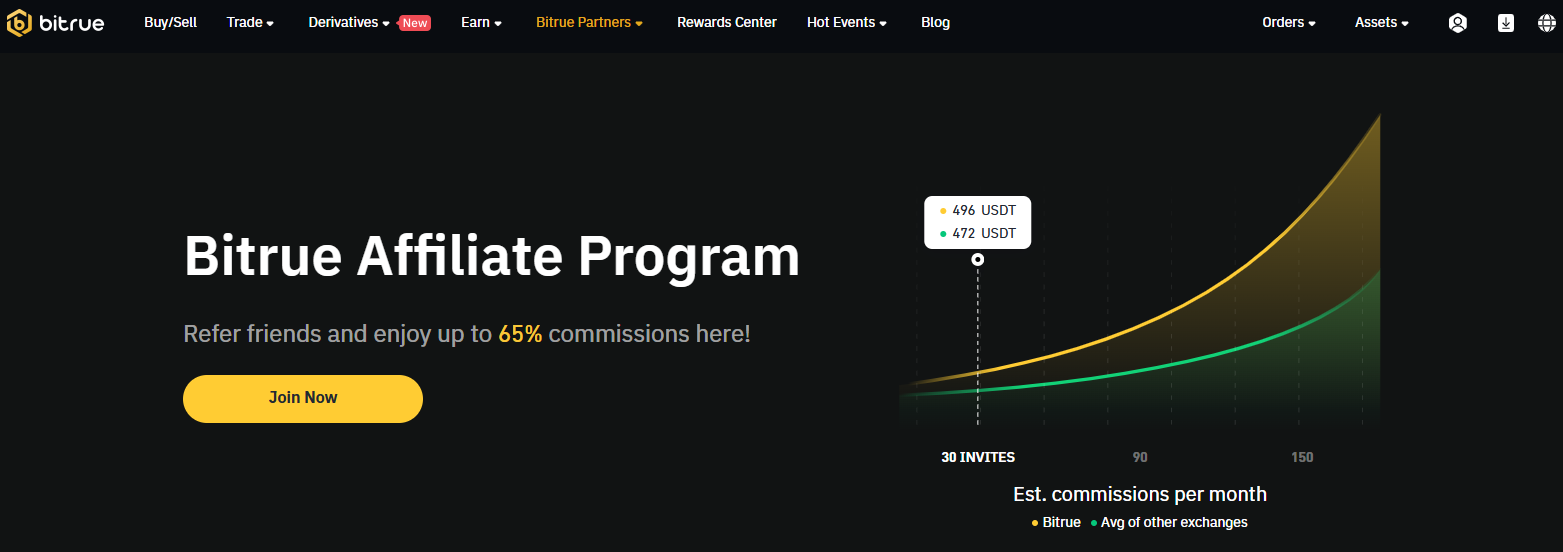1563x552 pixels.
Task: Click the download app icon
Action: pos(1506,23)
